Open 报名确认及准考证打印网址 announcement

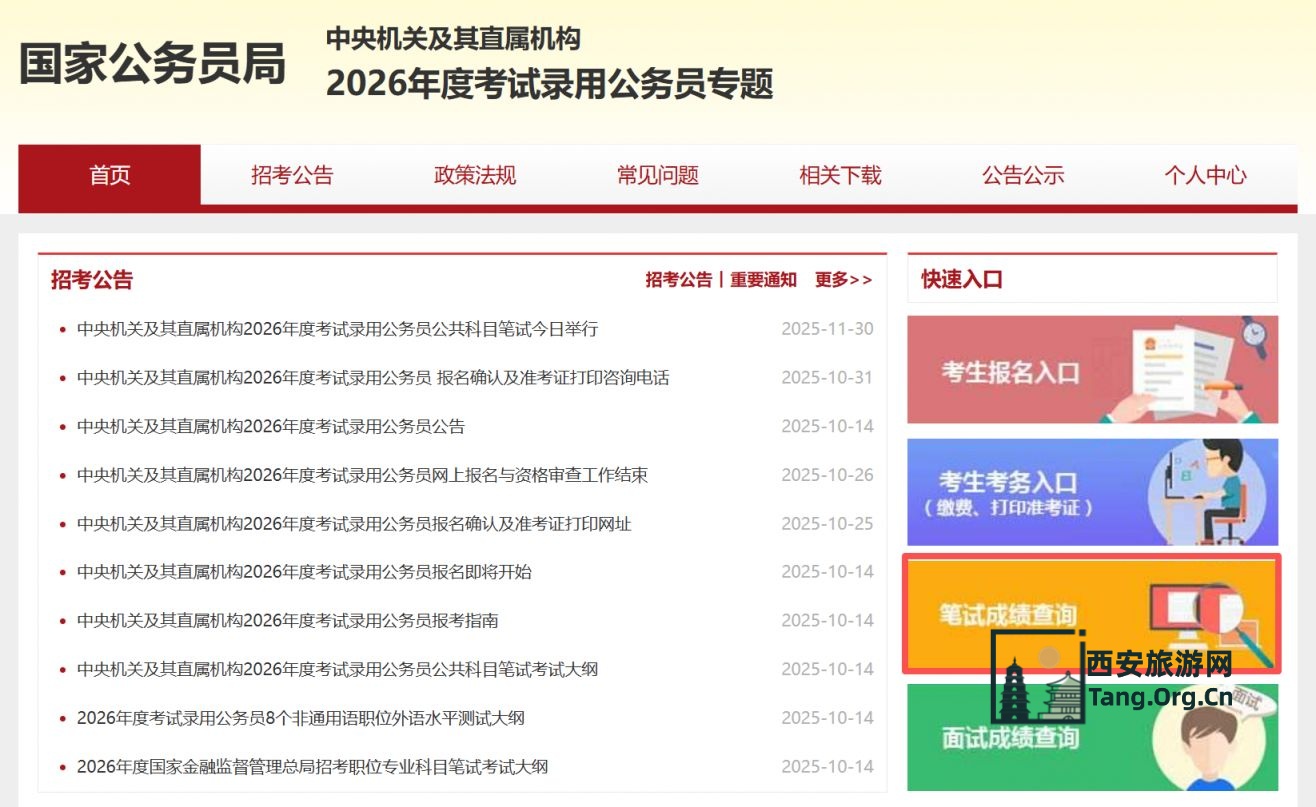[354, 524]
